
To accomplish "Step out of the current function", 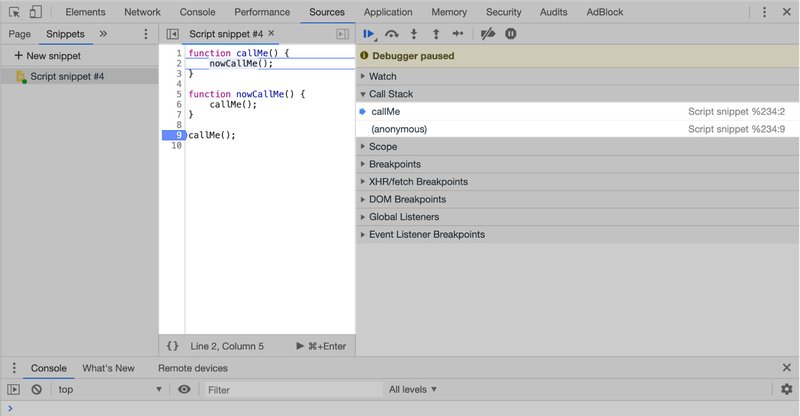I will (x=436, y=34).
